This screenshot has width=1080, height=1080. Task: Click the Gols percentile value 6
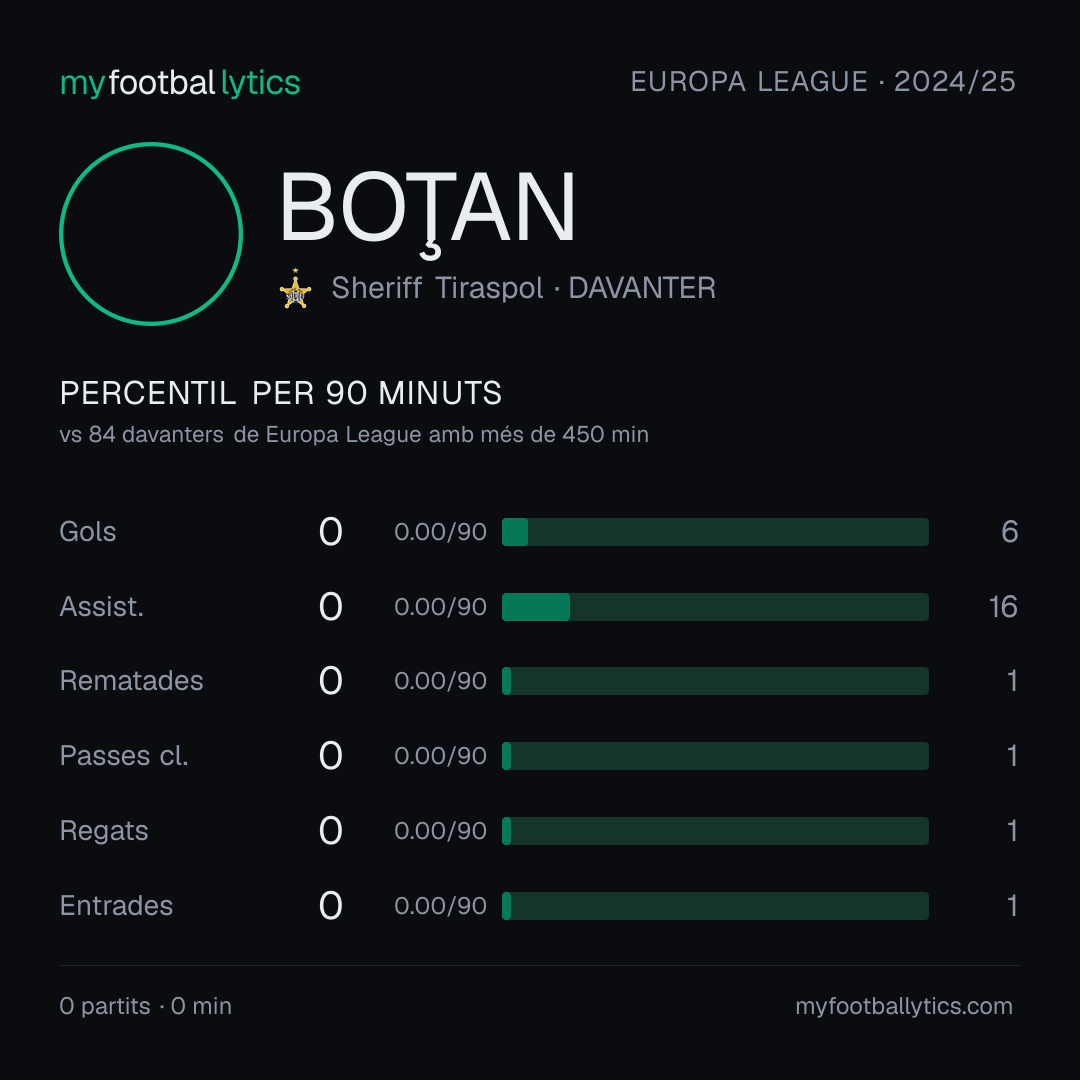tap(1010, 532)
